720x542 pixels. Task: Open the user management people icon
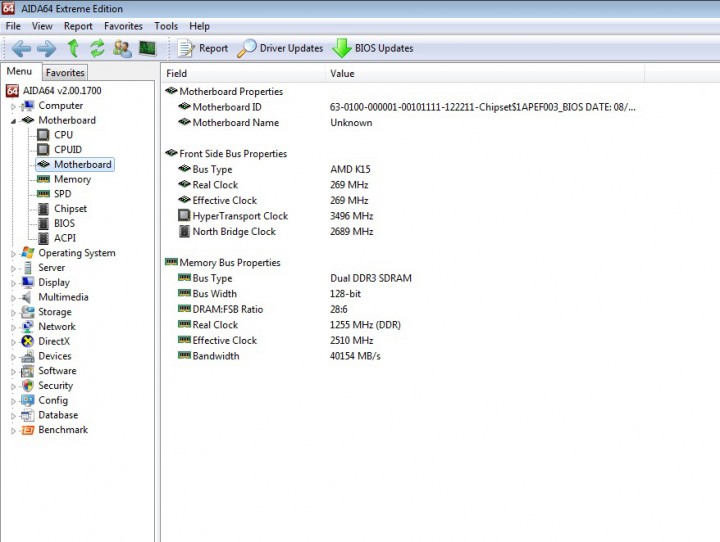click(122, 48)
